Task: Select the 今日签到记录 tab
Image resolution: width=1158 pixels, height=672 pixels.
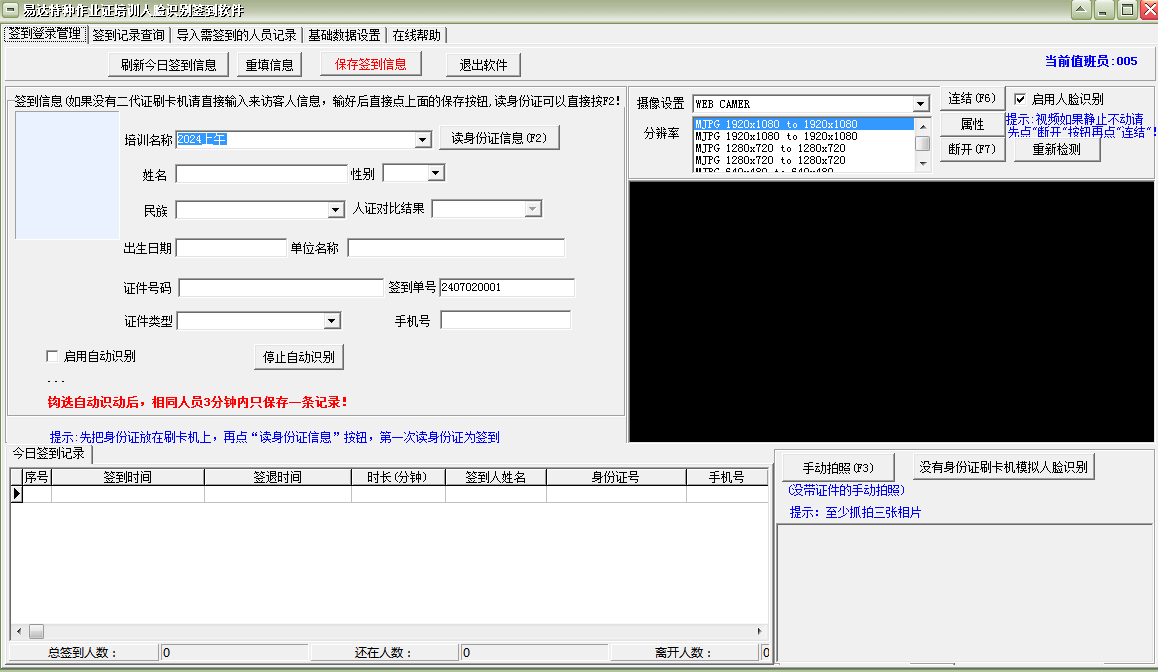Action: tap(49, 453)
